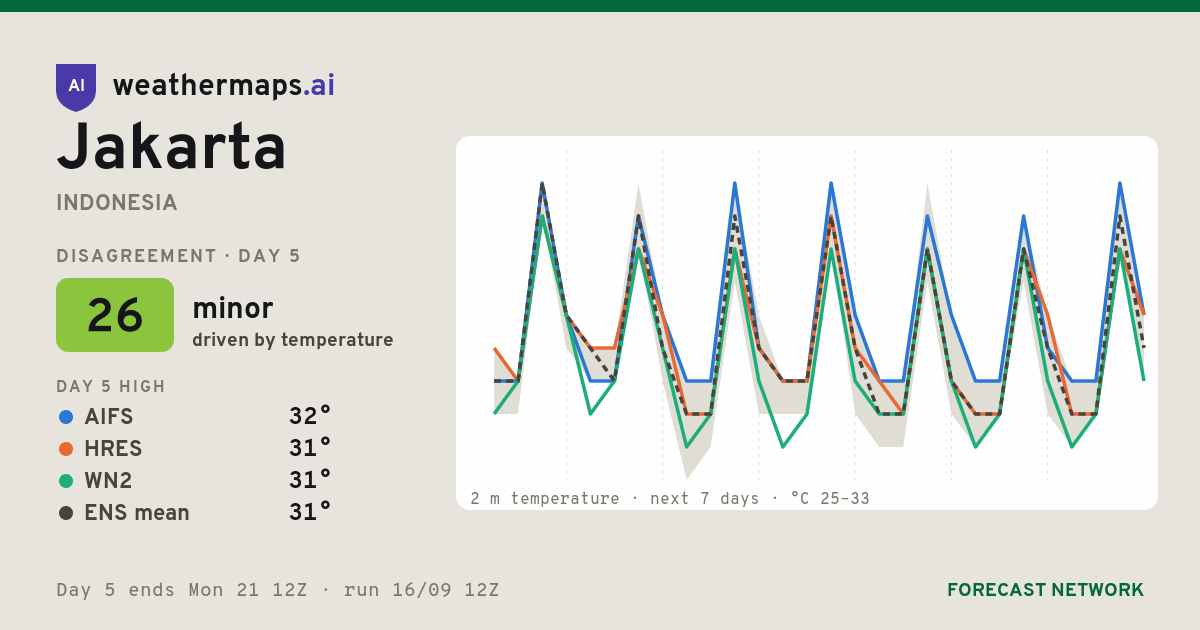
Task: Click the orange HRES legend dot
Action: [x=66, y=449]
